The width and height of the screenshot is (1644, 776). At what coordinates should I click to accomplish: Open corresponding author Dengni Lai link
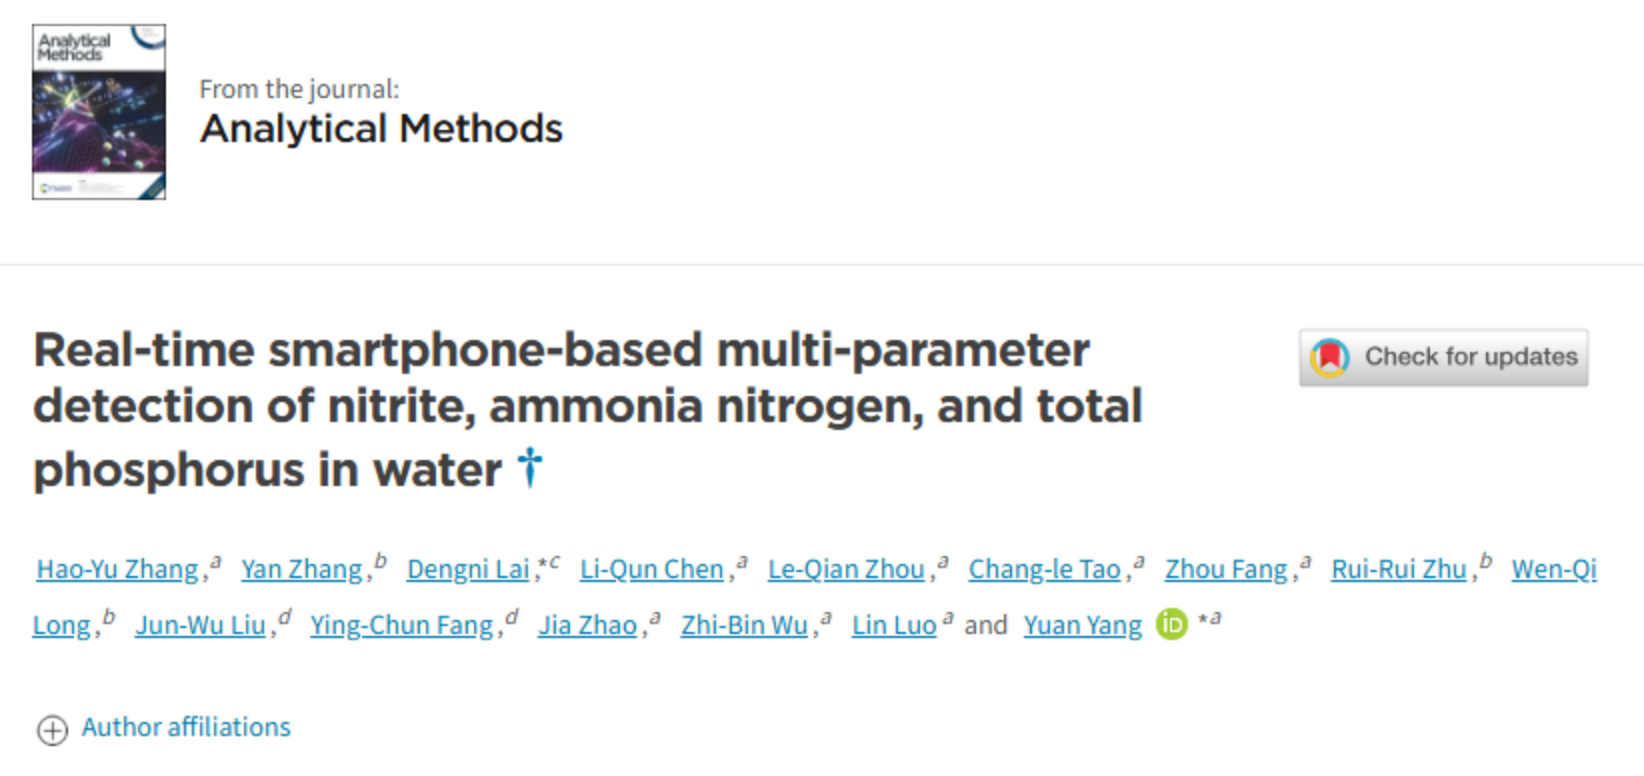pos(468,569)
